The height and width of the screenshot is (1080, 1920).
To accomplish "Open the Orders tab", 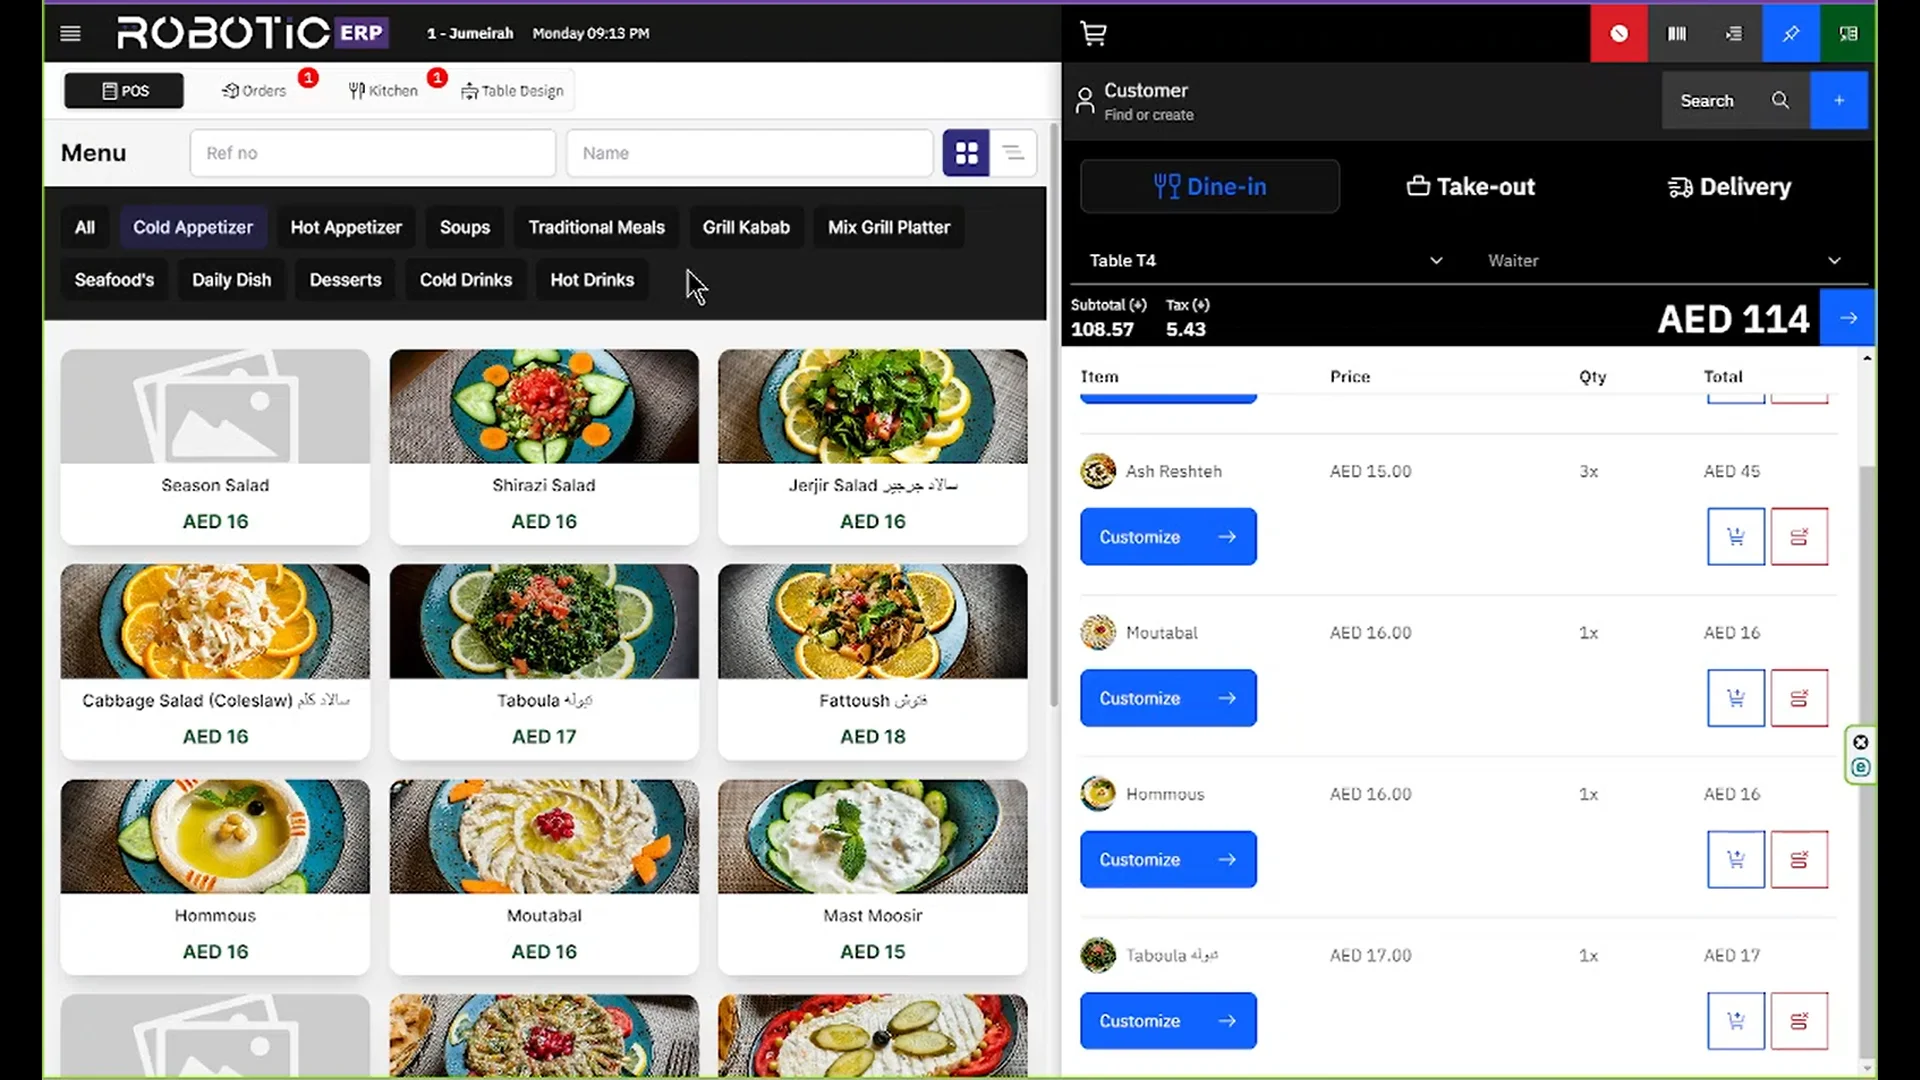I will click(x=254, y=91).
